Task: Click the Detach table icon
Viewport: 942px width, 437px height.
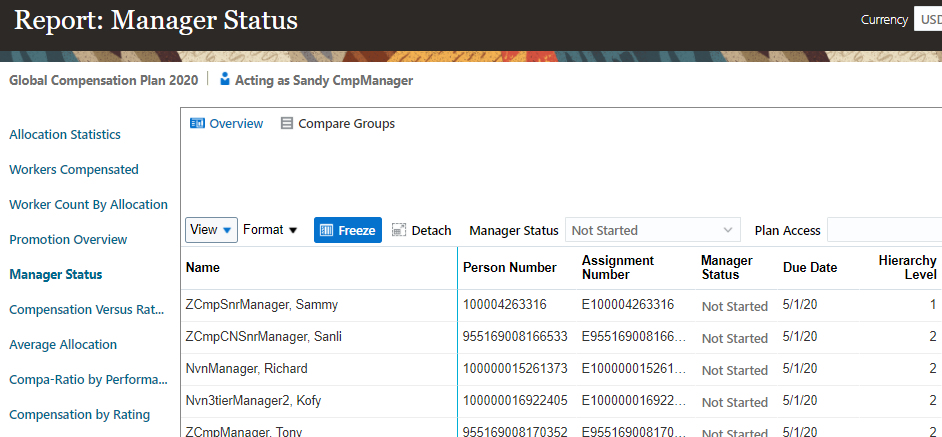Action: click(x=399, y=230)
